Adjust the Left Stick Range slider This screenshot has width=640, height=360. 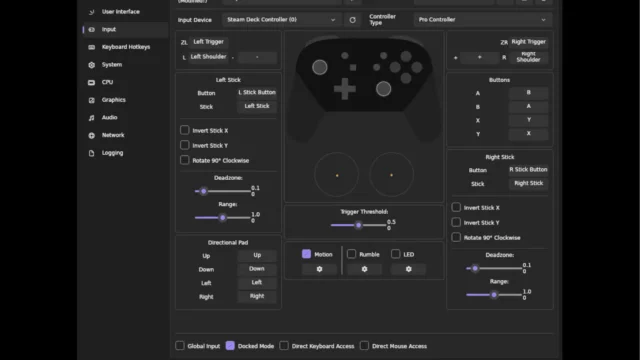tap(222, 218)
